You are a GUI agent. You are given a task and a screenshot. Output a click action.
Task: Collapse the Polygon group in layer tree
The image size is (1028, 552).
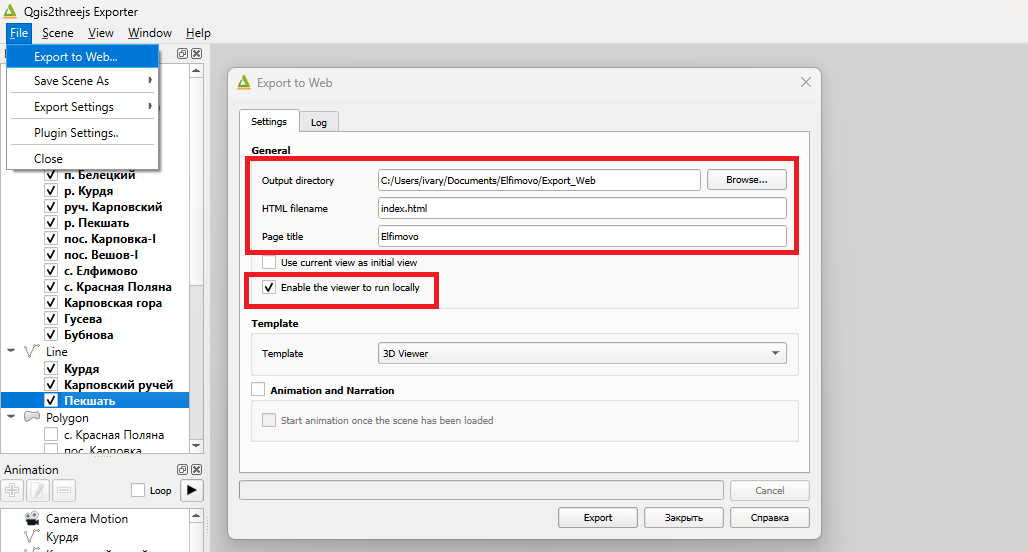[x=11, y=417]
